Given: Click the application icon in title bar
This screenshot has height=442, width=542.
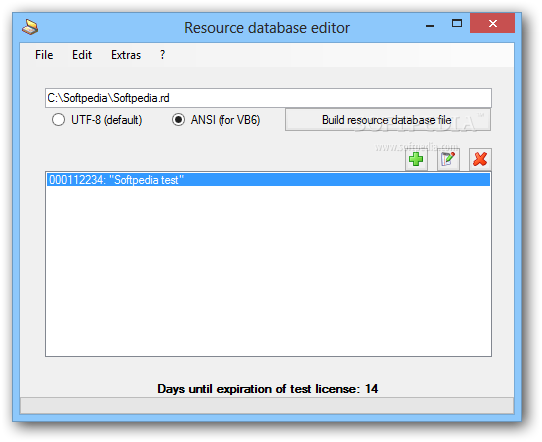Looking at the screenshot, I should [x=30, y=27].
